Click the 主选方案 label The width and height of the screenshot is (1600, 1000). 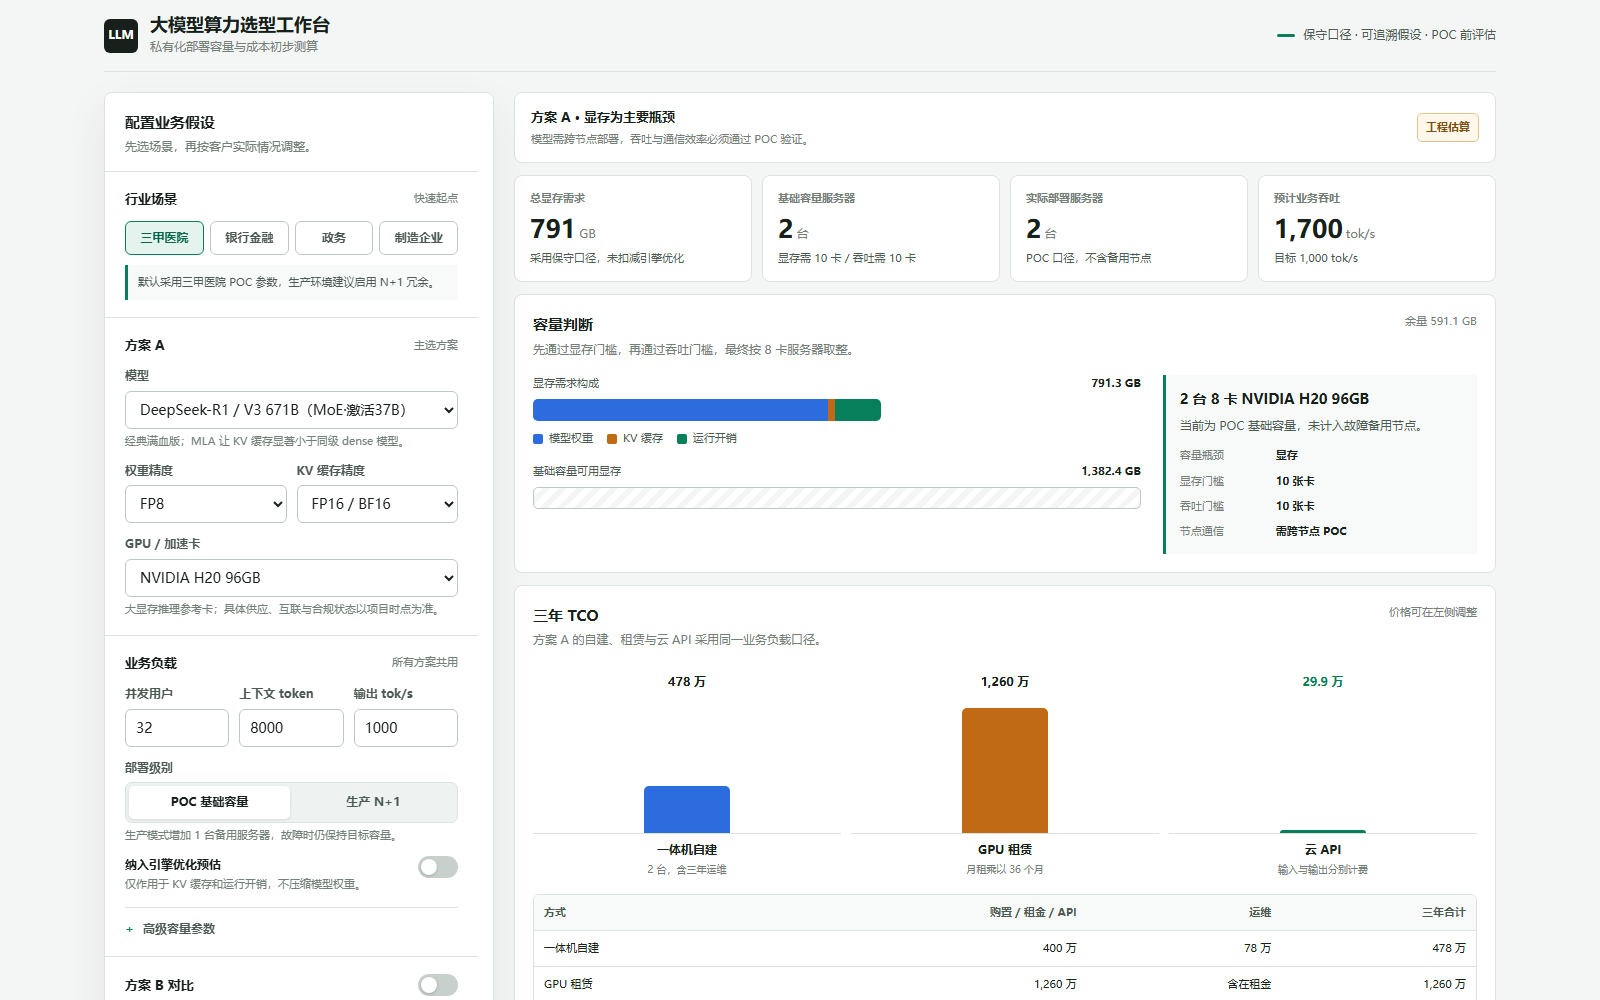[x=436, y=345]
